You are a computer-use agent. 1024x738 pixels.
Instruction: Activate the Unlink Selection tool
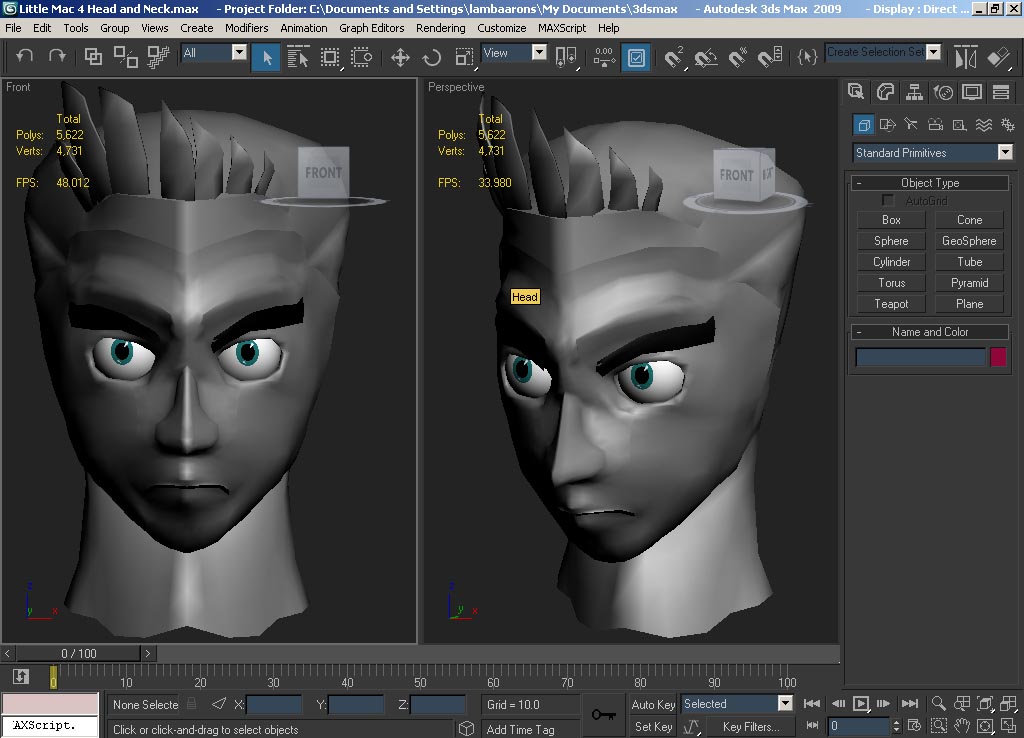coord(125,57)
